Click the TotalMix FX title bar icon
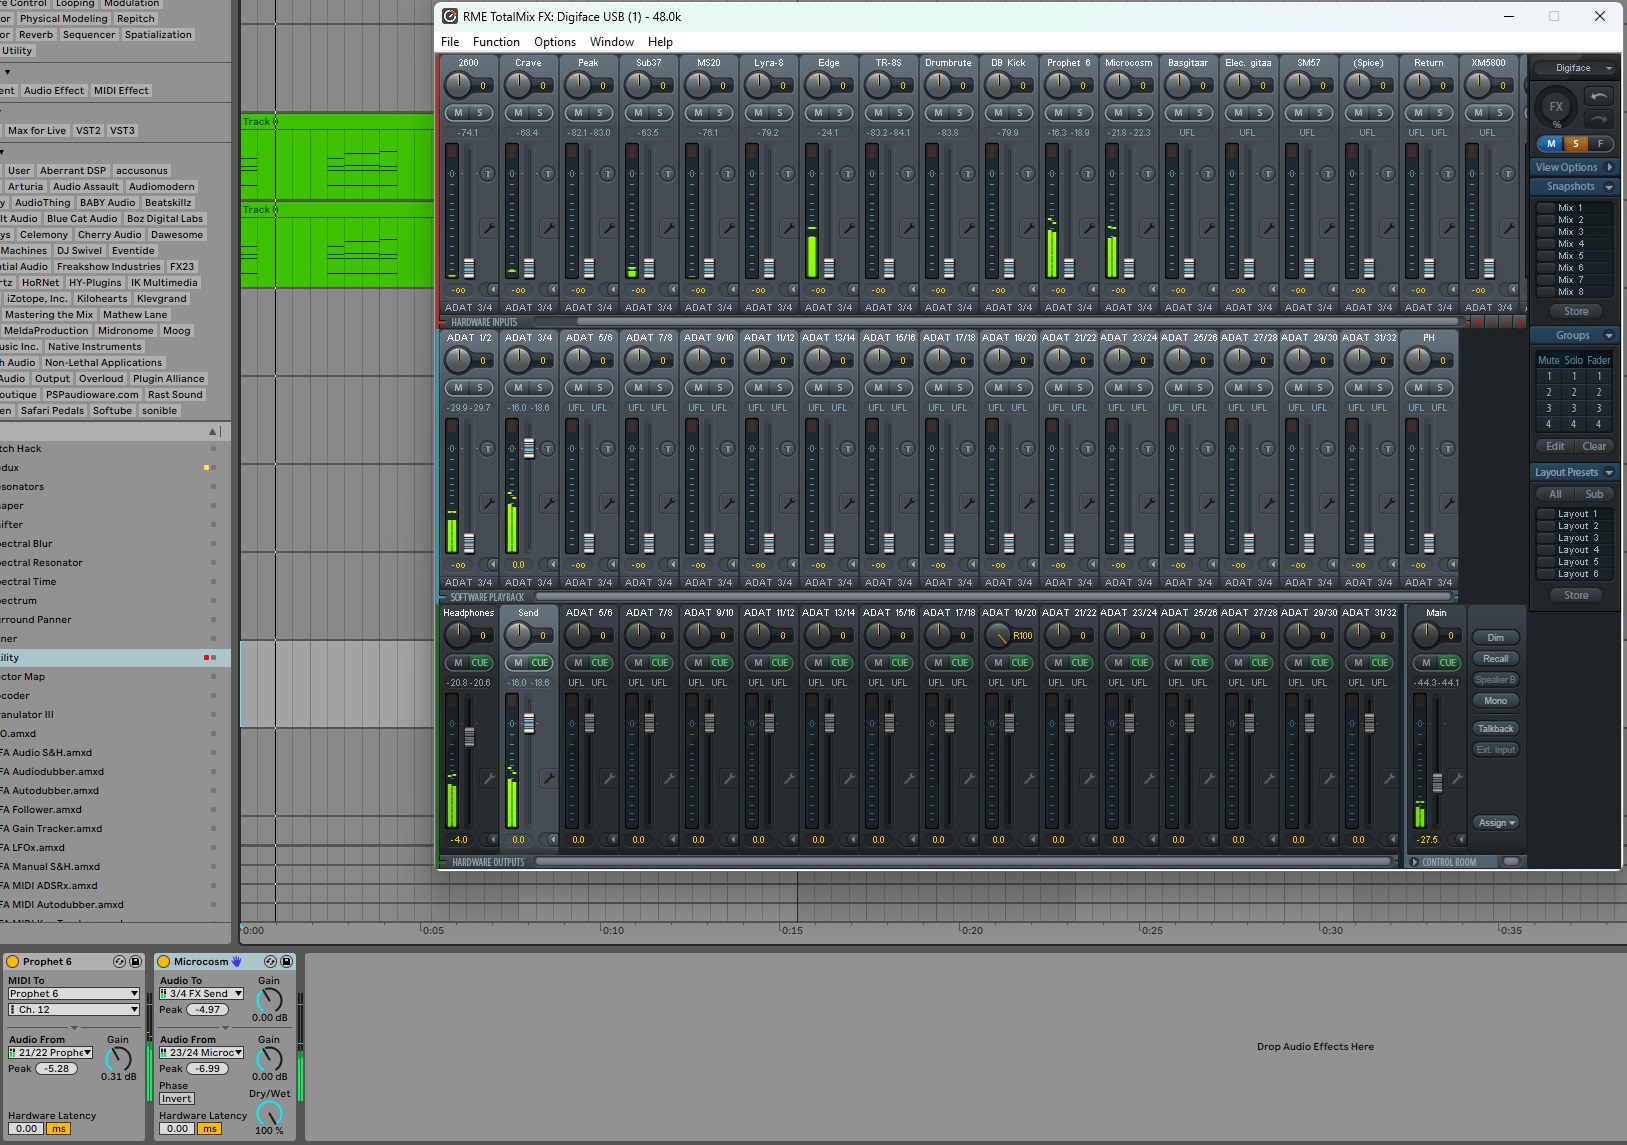Screen dimensions: 1627x1145 click(x=450, y=16)
